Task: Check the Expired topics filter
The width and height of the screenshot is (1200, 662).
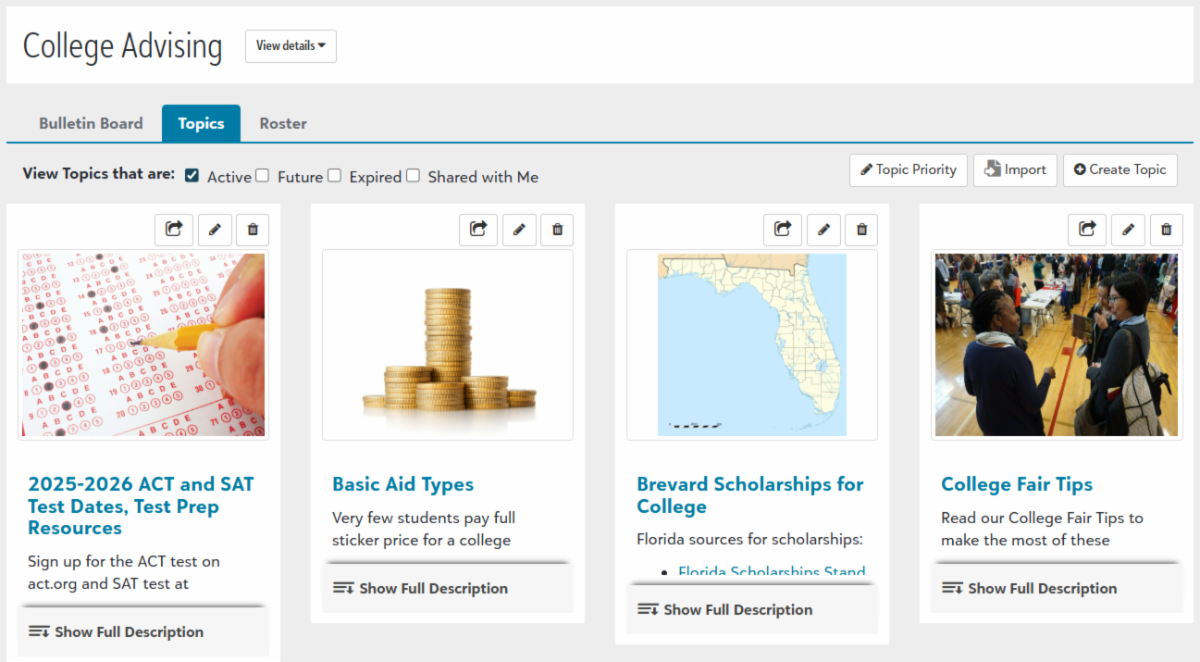Action: click(x=334, y=176)
